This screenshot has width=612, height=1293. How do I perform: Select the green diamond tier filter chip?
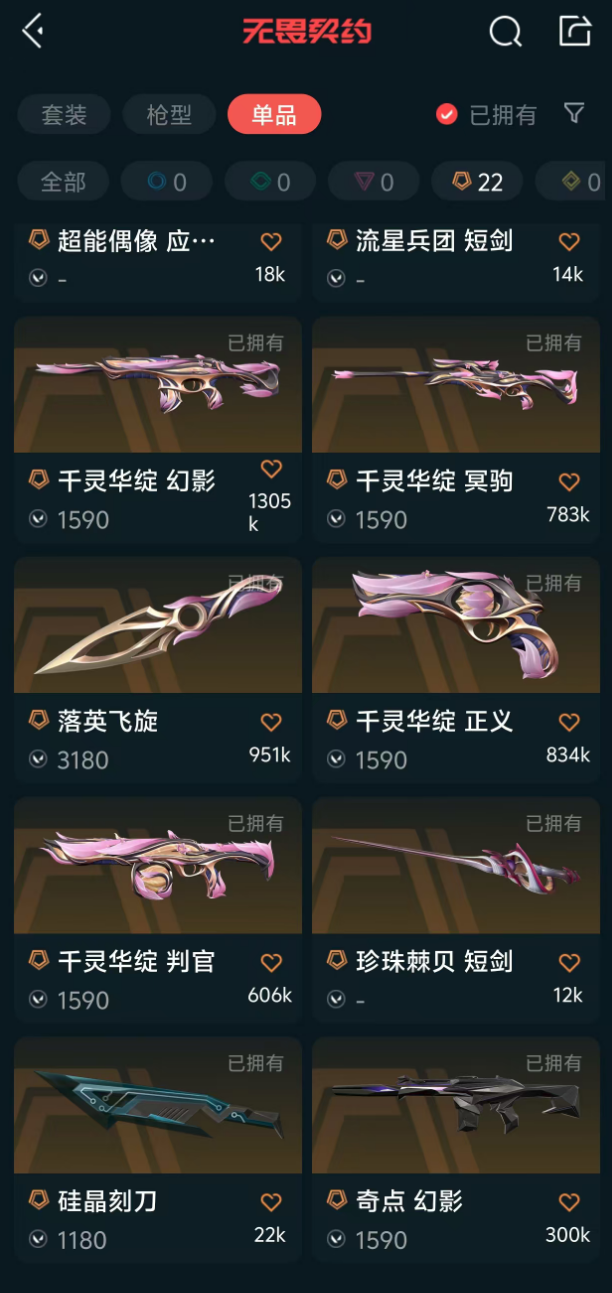270,182
